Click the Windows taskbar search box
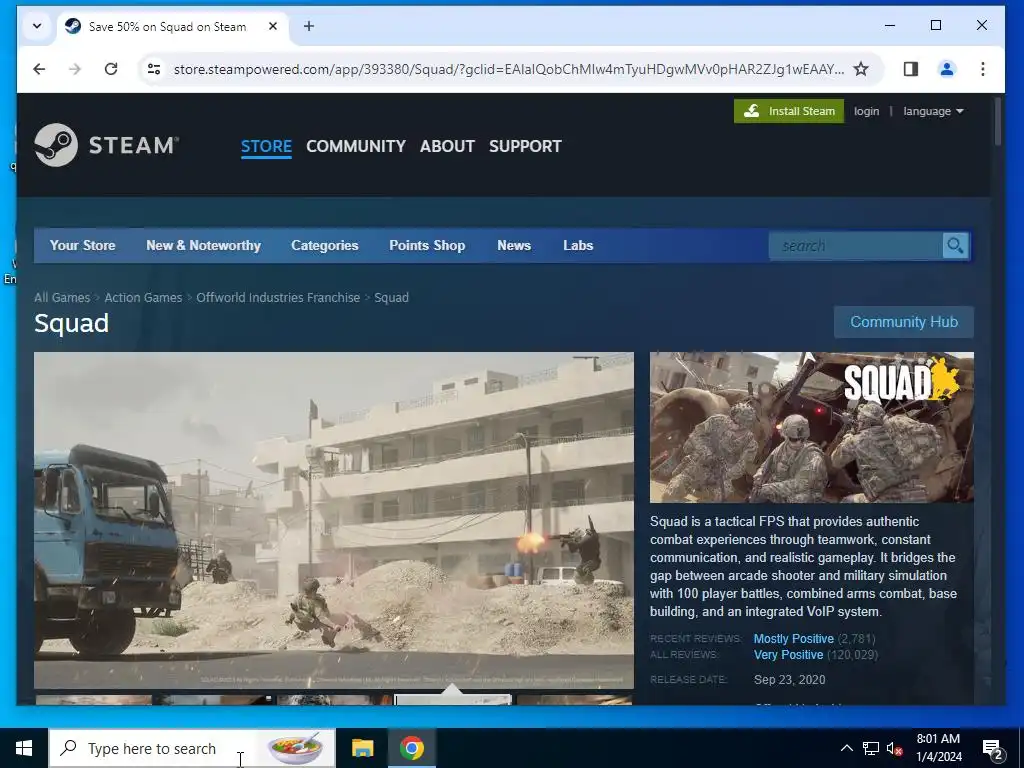The image size is (1024, 768). tap(192, 748)
